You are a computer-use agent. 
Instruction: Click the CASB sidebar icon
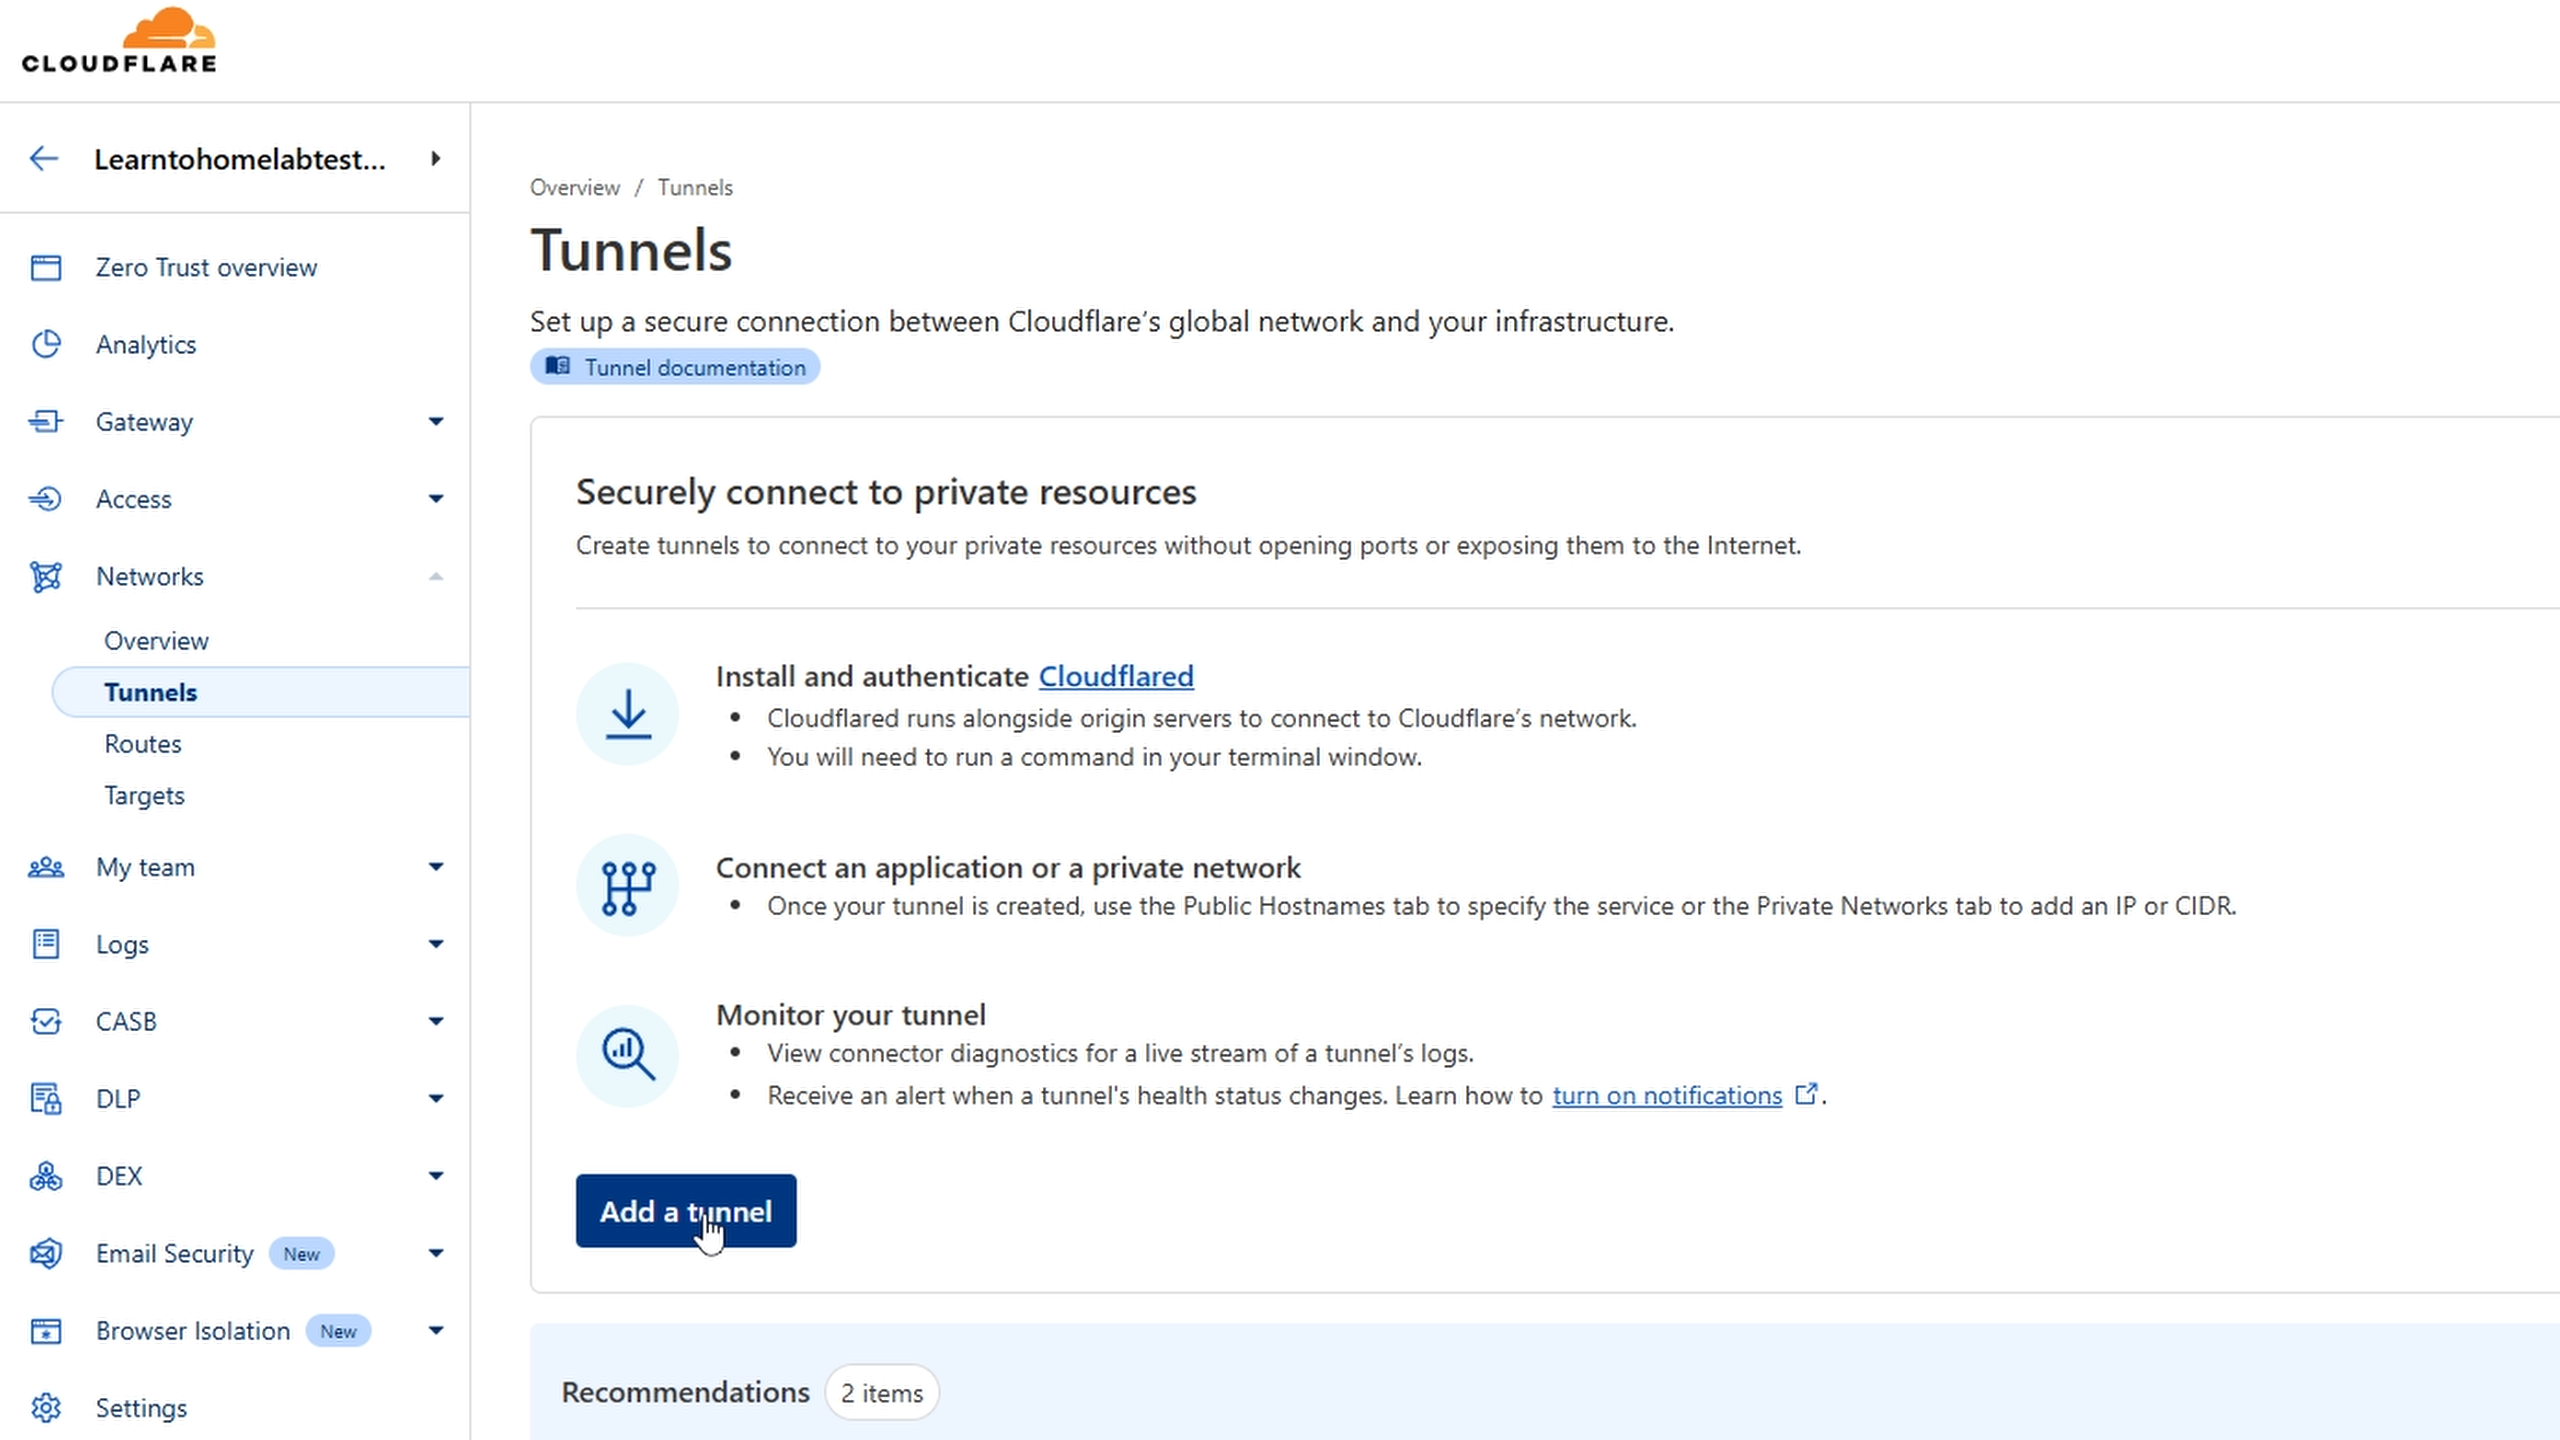46,1021
